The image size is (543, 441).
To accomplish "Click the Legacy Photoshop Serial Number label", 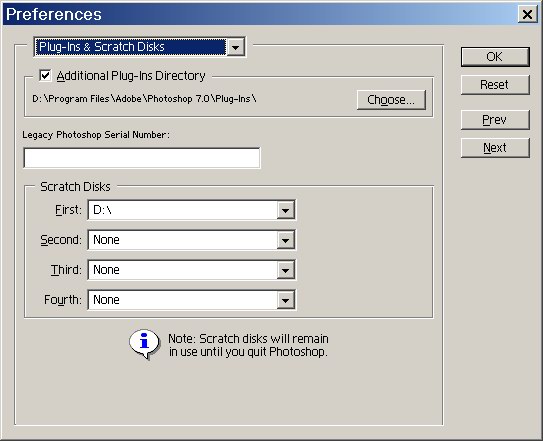I will (x=96, y=135).
